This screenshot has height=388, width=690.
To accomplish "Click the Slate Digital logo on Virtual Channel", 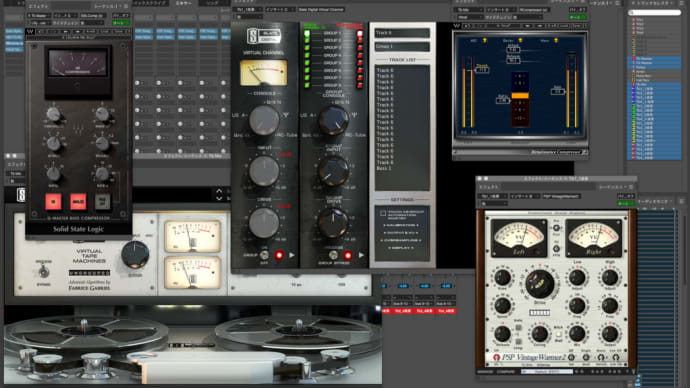I will coord(264,36).
